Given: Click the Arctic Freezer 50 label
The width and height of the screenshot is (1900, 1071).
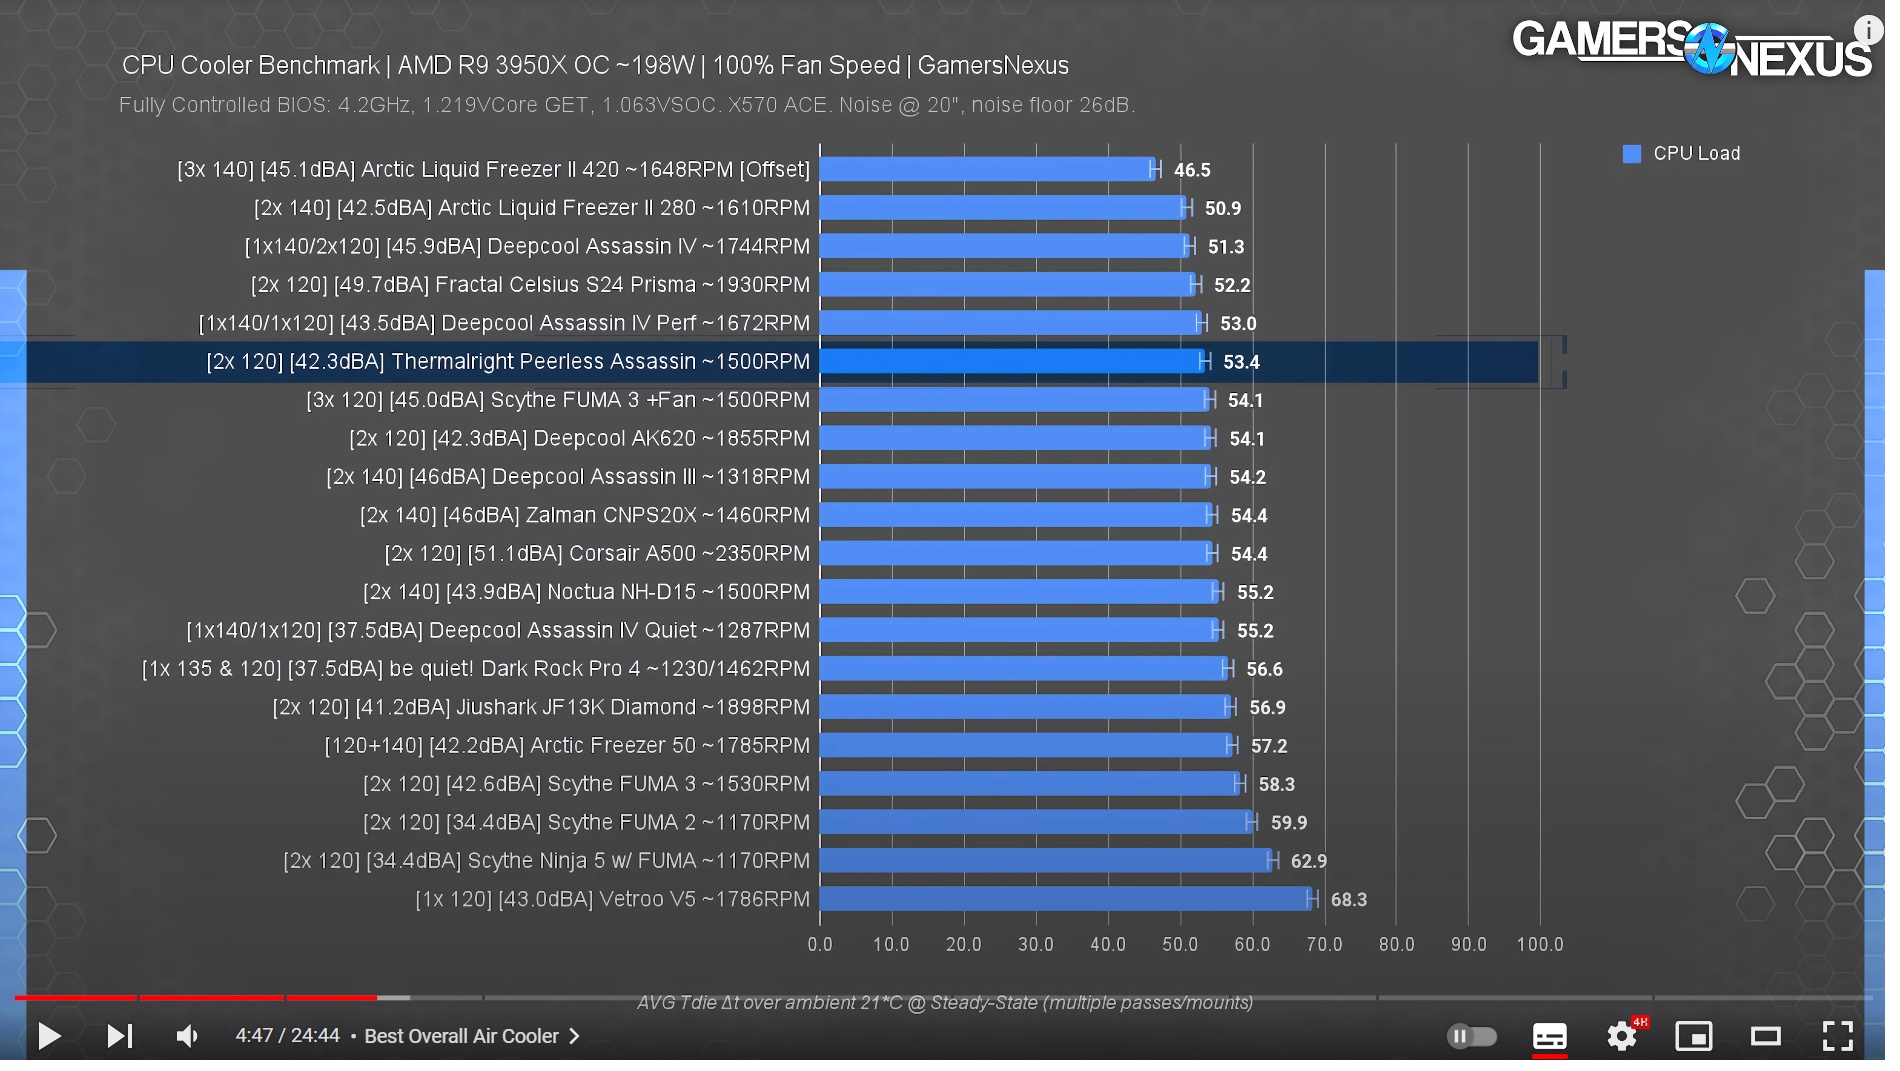Looking at the screenshot, I should (x=568, y=746).
